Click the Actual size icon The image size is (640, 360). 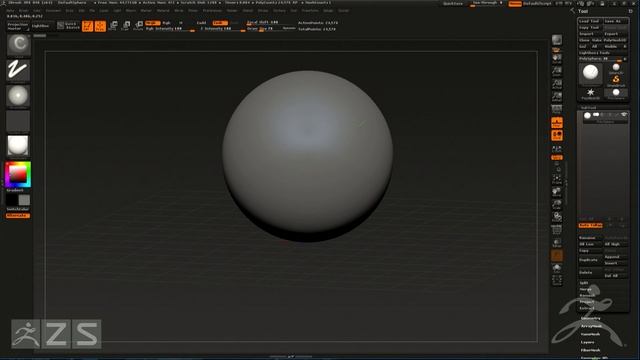coord(557,84)
